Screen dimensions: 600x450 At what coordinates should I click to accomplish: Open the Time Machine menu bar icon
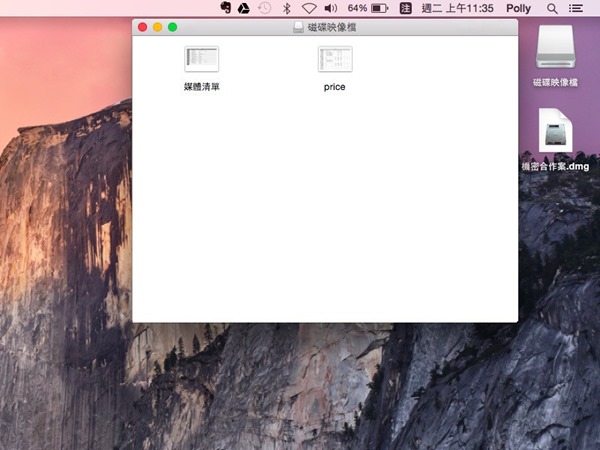264,8
